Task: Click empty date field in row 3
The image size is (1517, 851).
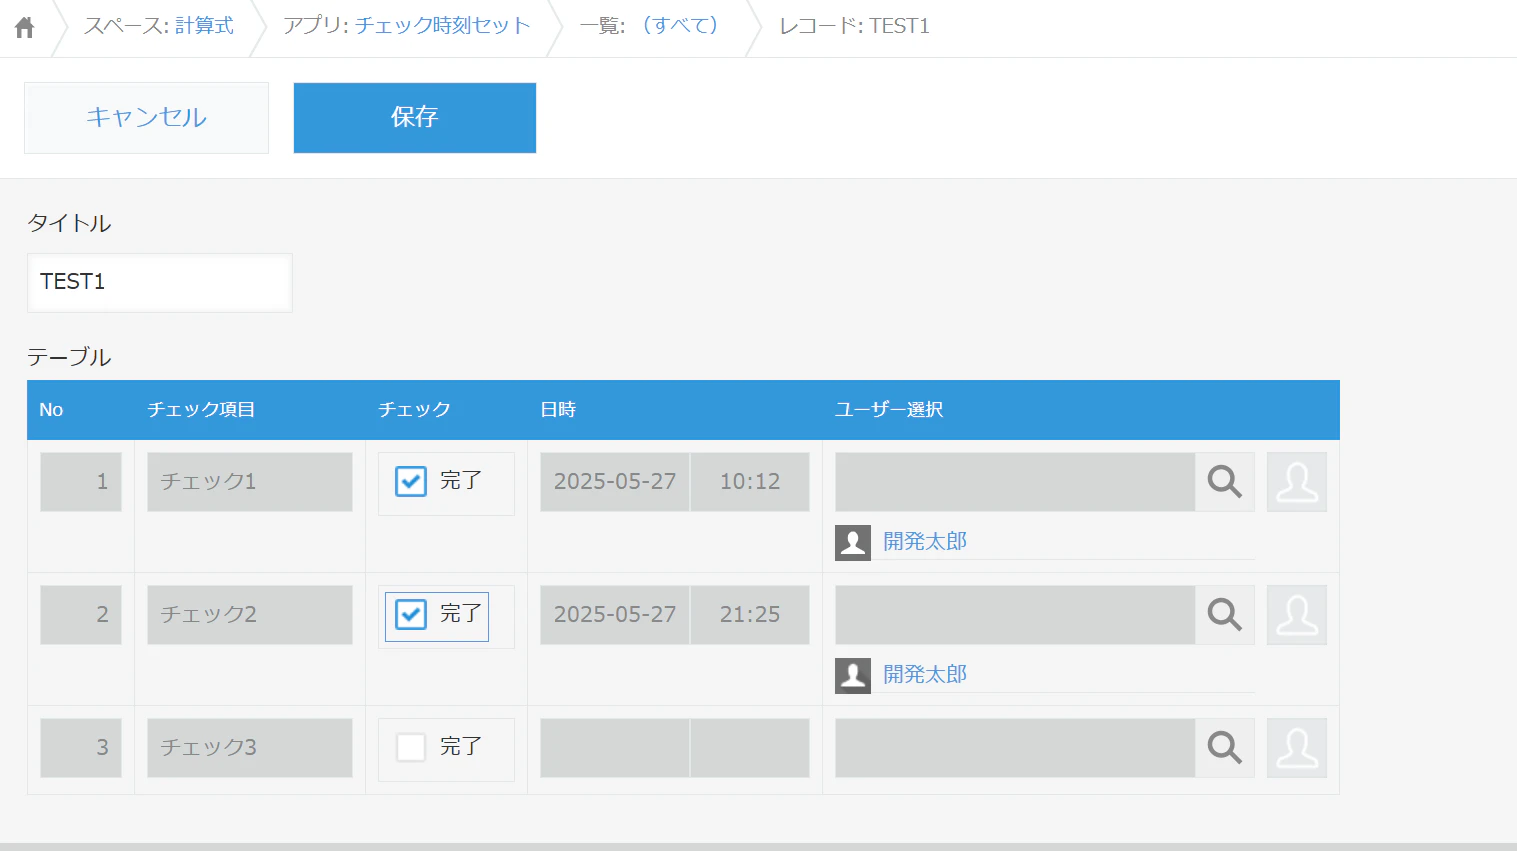Action: pos(615,748)
